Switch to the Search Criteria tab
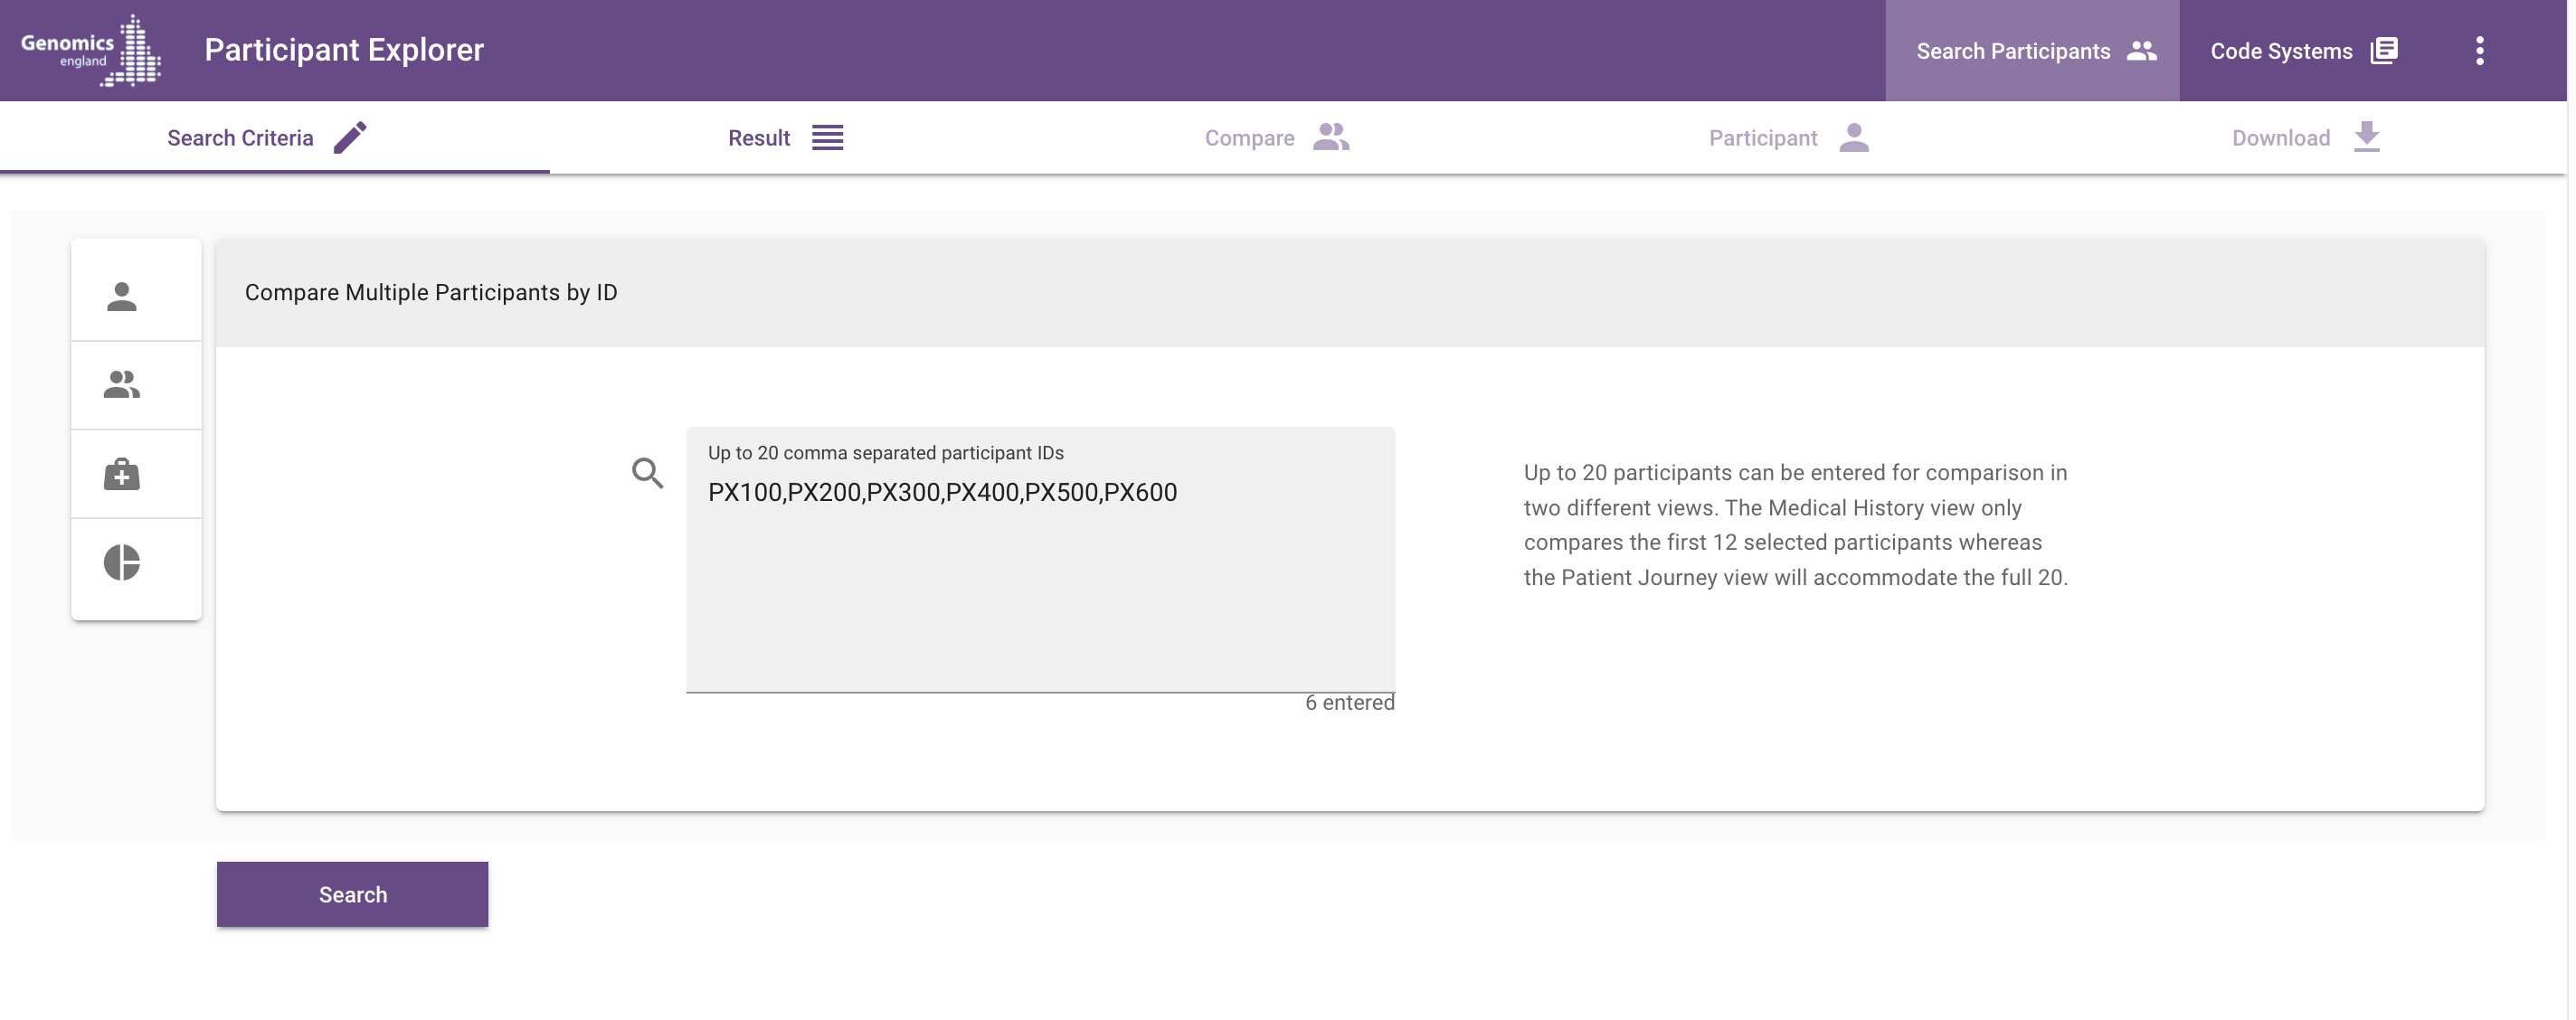Image resolution: width=2576 pixels, height=1020 pixels. point(274,138)
